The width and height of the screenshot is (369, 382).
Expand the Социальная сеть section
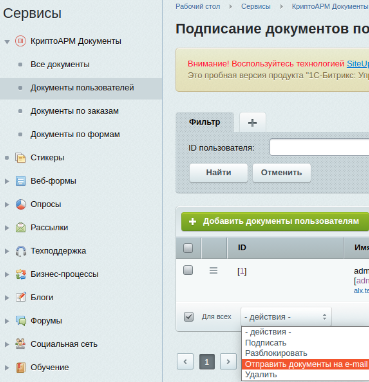coord(7,344)
